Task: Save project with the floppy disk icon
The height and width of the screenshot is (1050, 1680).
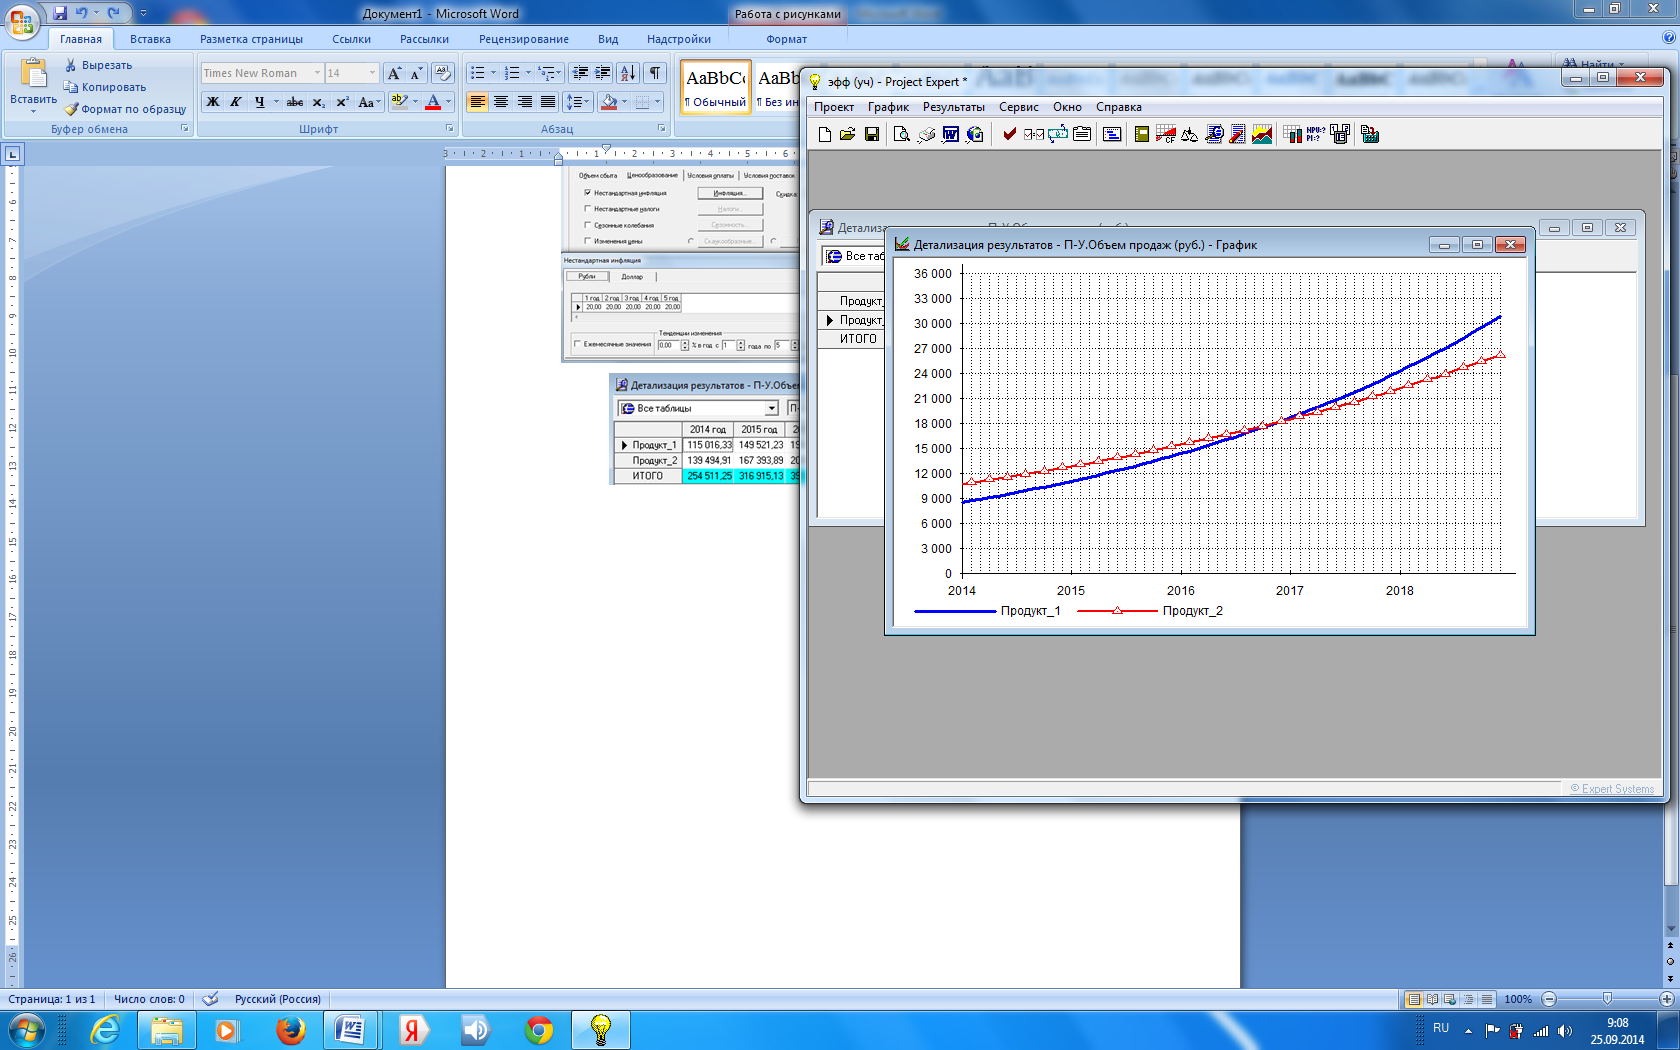Action: 872,134
